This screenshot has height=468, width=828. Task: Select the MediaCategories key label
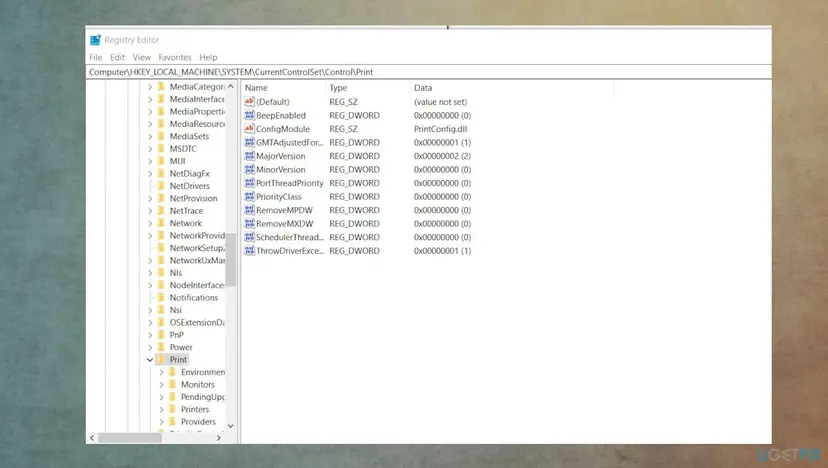point(197,87)
